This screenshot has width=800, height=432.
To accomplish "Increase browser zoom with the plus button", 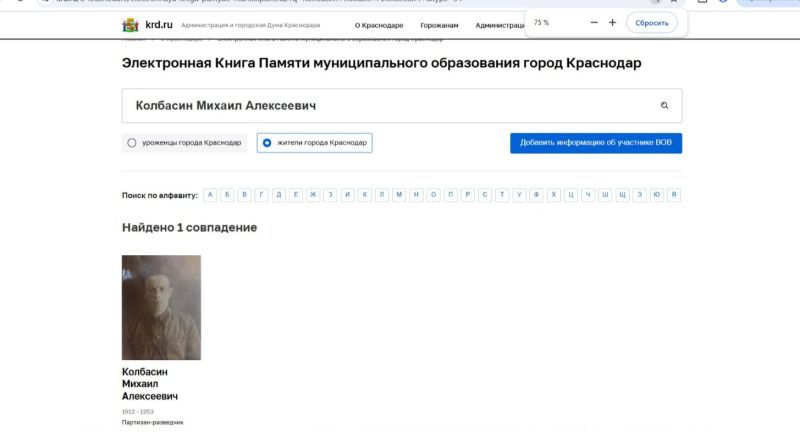I will tap(612, 22).
